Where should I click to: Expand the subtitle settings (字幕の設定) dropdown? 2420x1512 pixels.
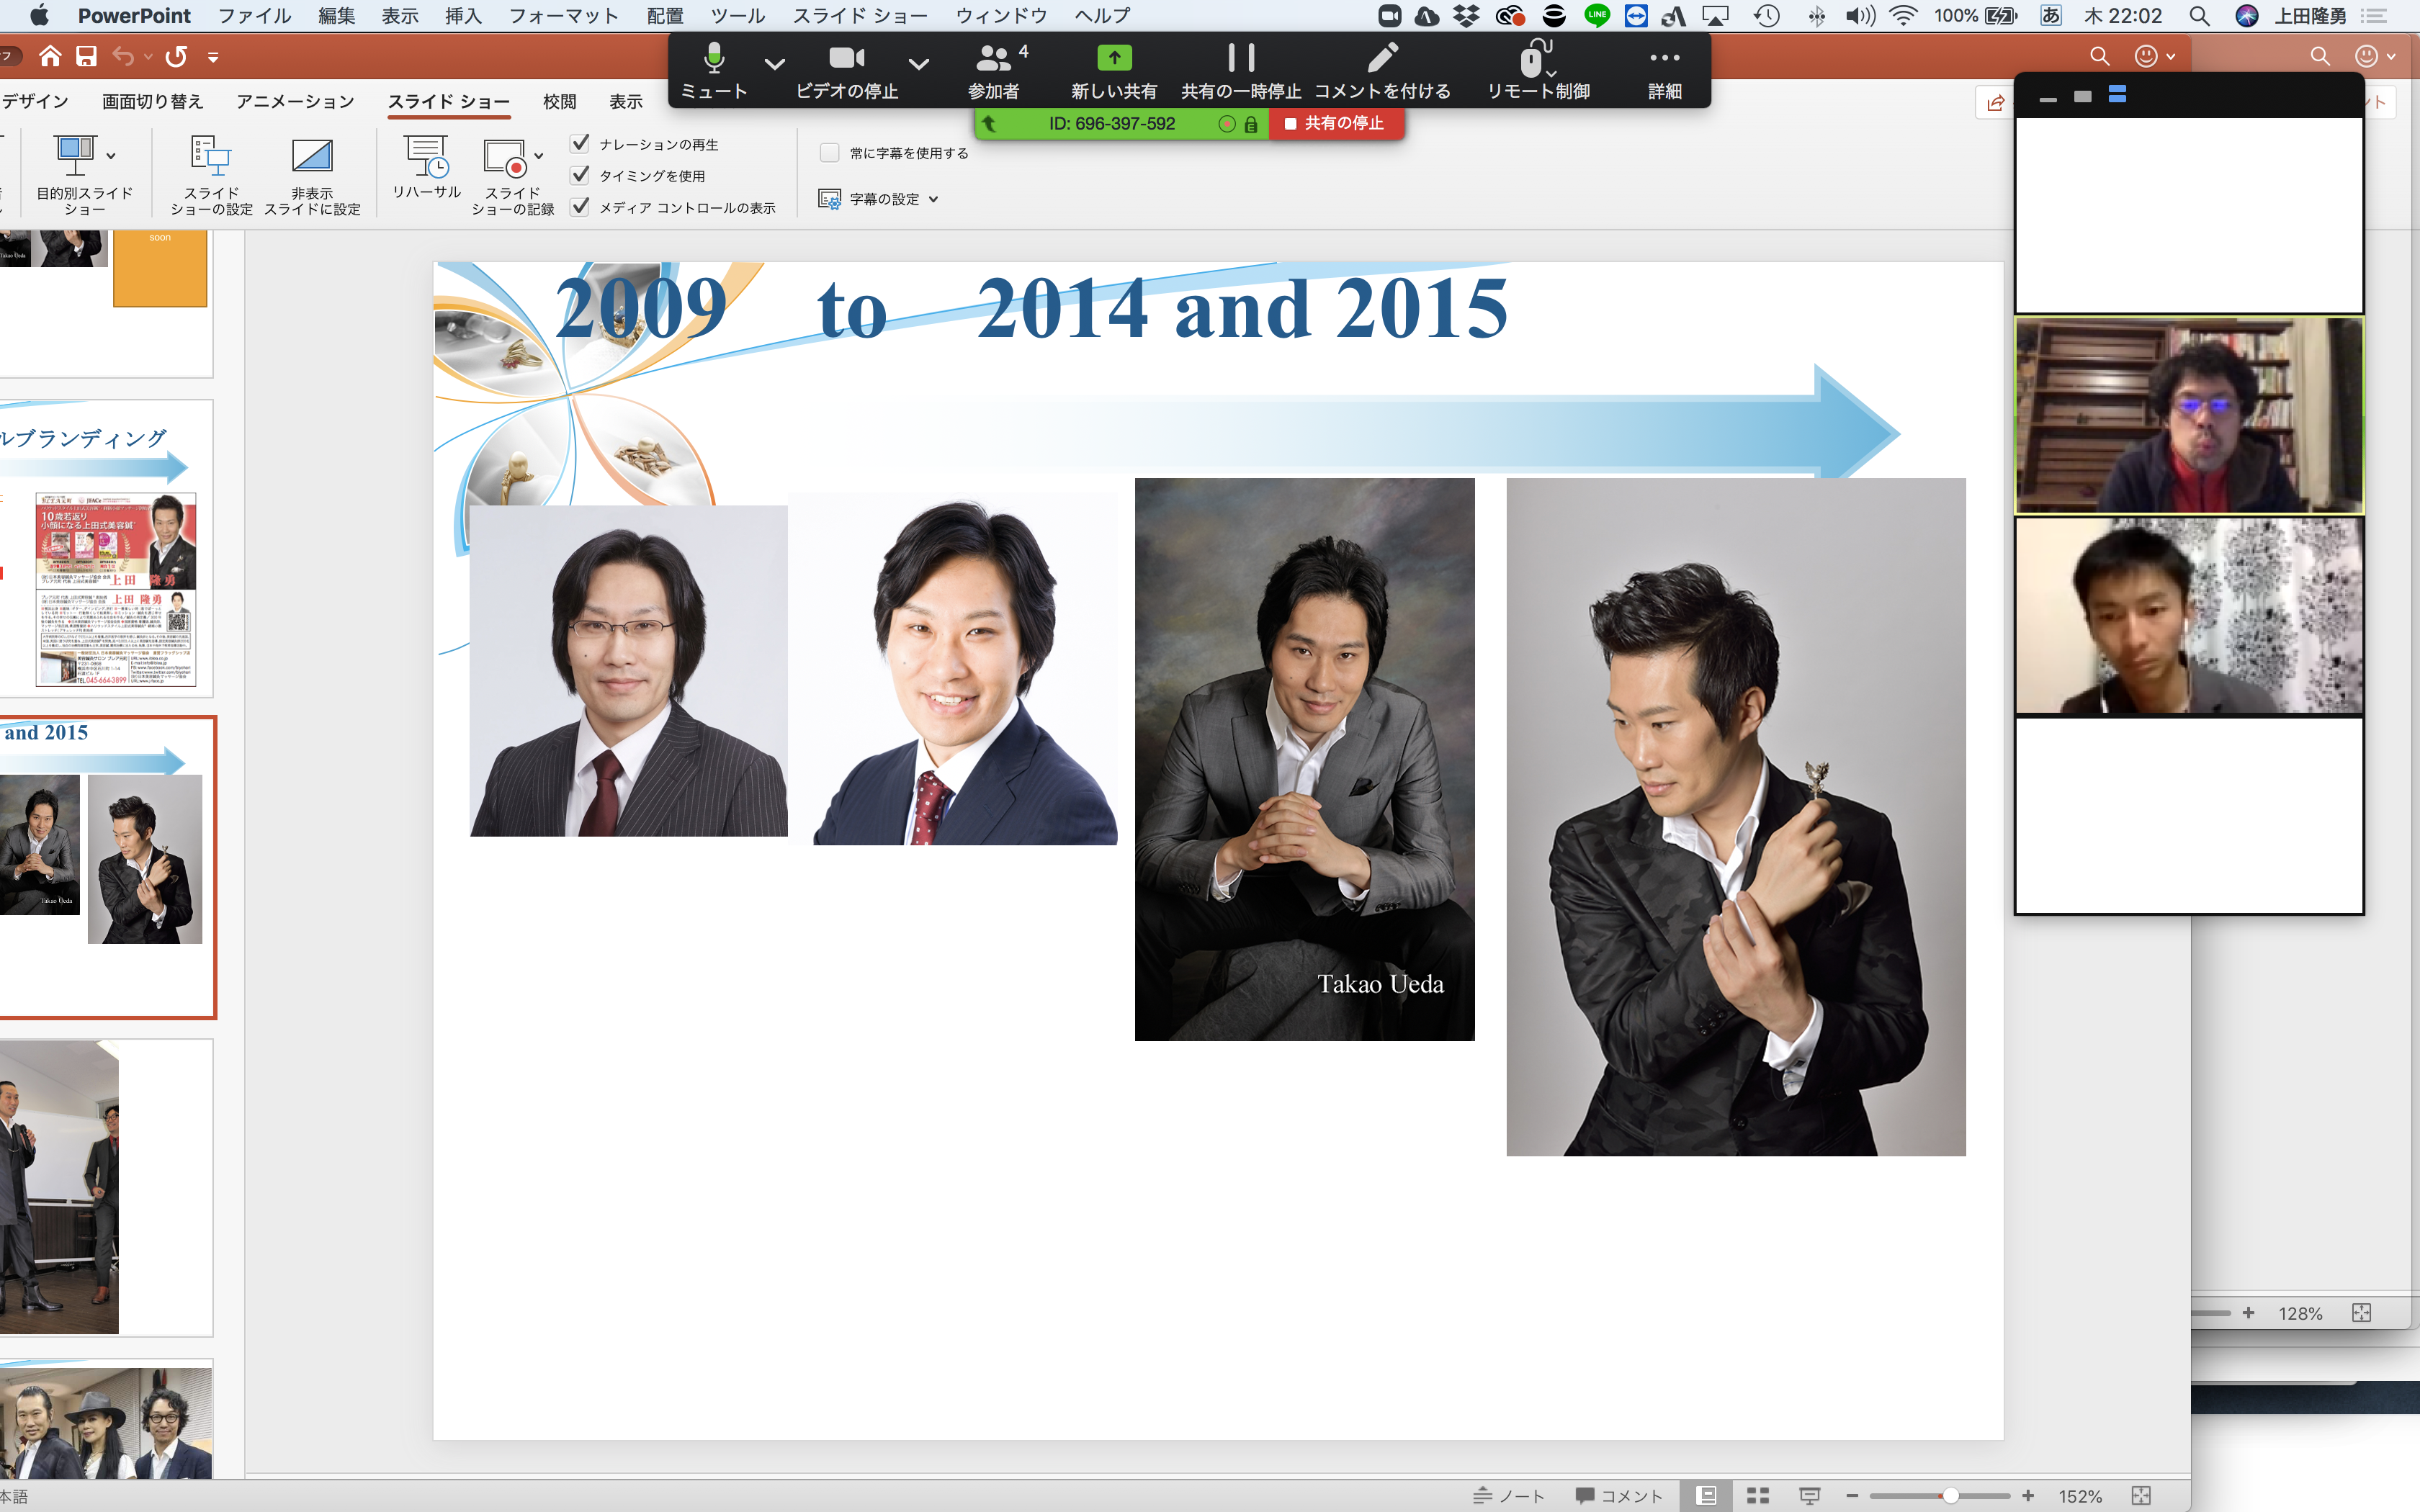[933, 199]
